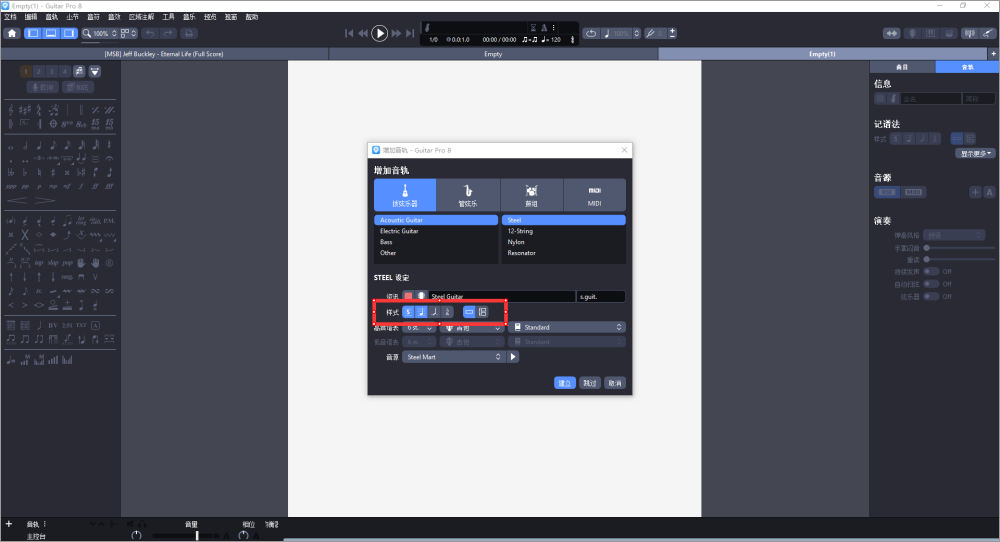Click the loop playback icon
The image size is (1000, 542).
coord(591,33)
